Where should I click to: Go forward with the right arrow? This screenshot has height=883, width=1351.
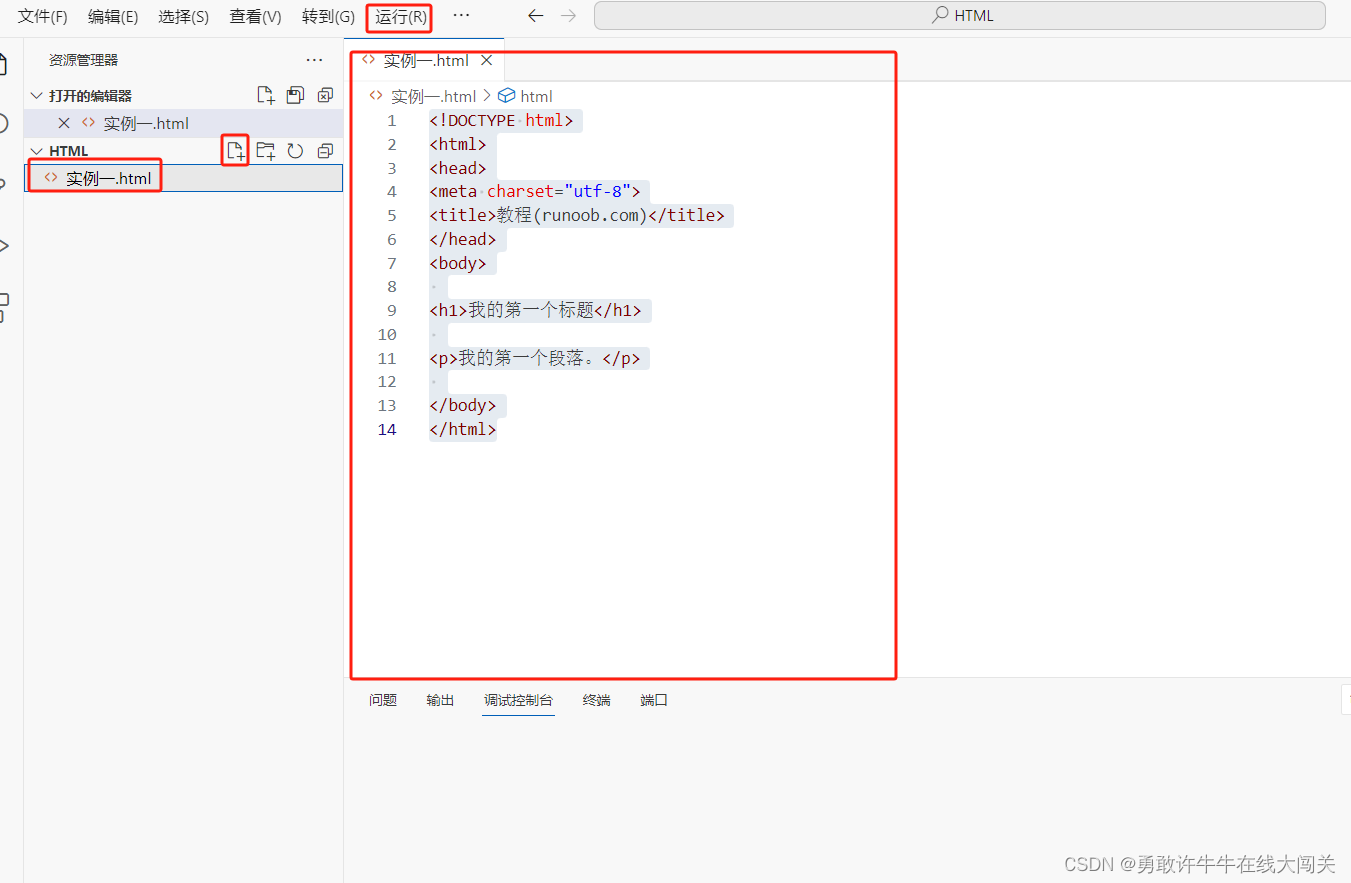click(568, 16)
